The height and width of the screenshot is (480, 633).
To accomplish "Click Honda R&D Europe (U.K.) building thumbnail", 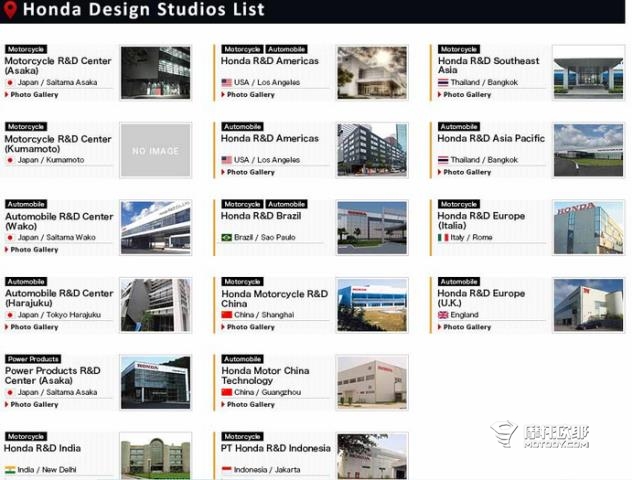I will [x=589, y=305].
